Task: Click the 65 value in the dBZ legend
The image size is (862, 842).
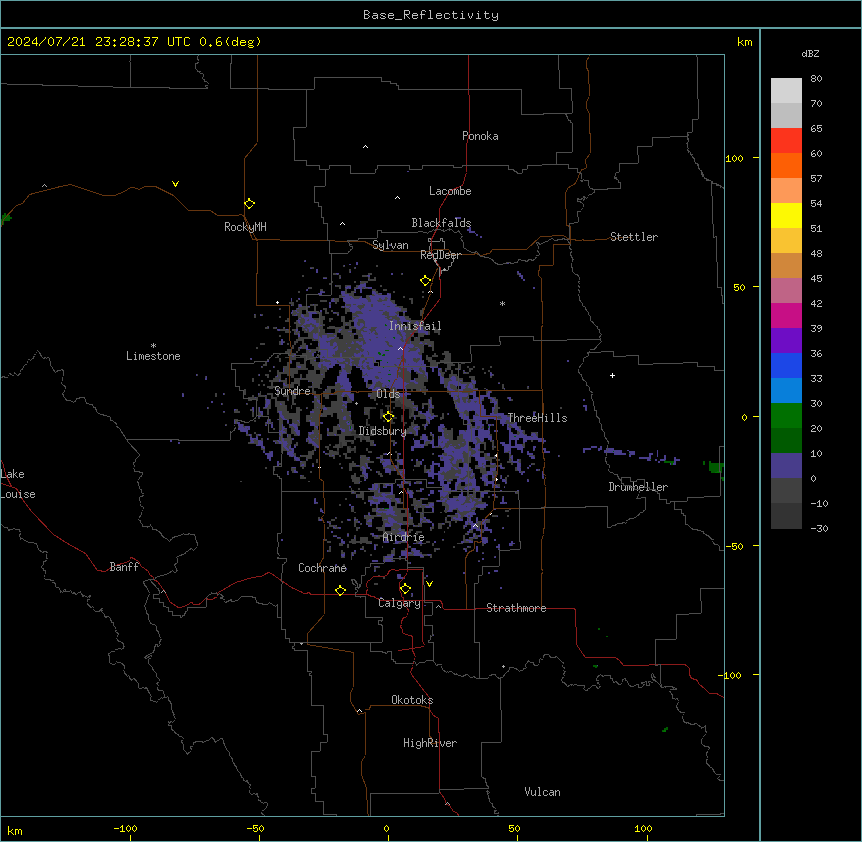Action: click(x=816, y=128)
